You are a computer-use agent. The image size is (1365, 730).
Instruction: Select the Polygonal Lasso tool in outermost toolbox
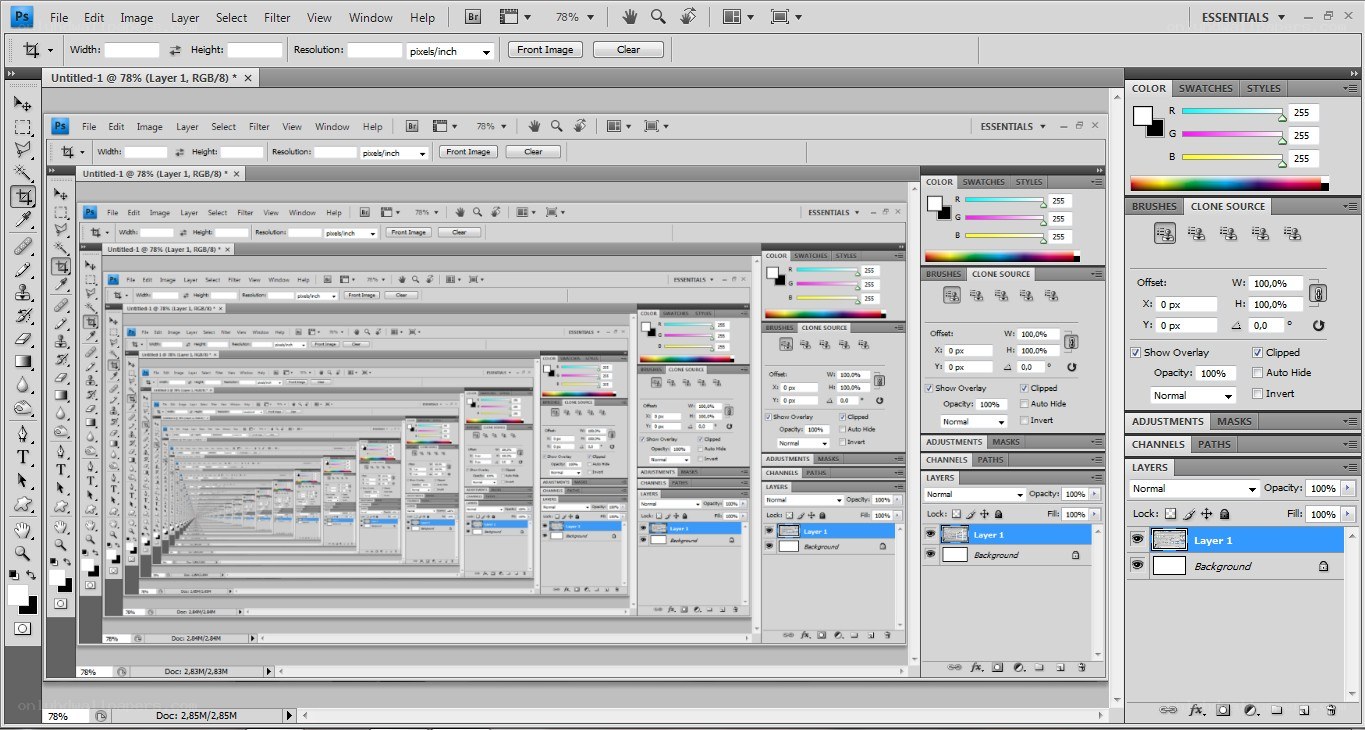point(22,150)
